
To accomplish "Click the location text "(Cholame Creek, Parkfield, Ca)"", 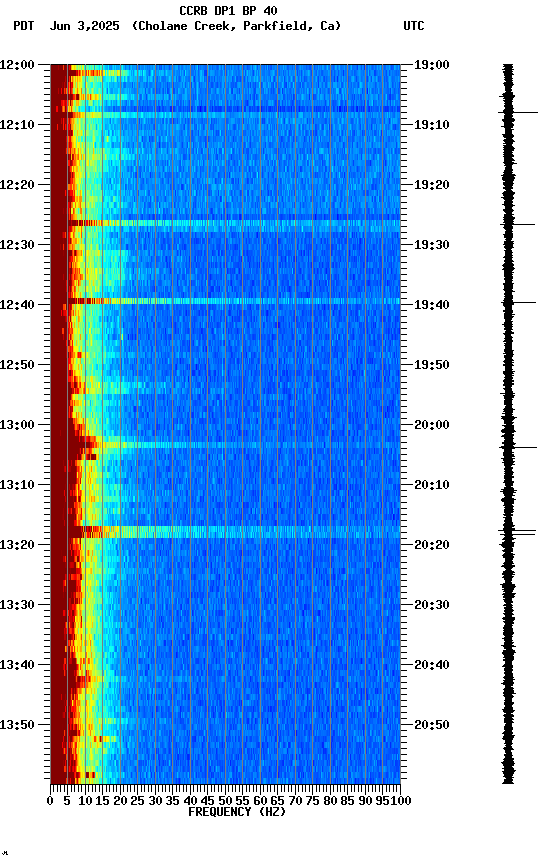I will pyautogui.click(x=236, y=26).
